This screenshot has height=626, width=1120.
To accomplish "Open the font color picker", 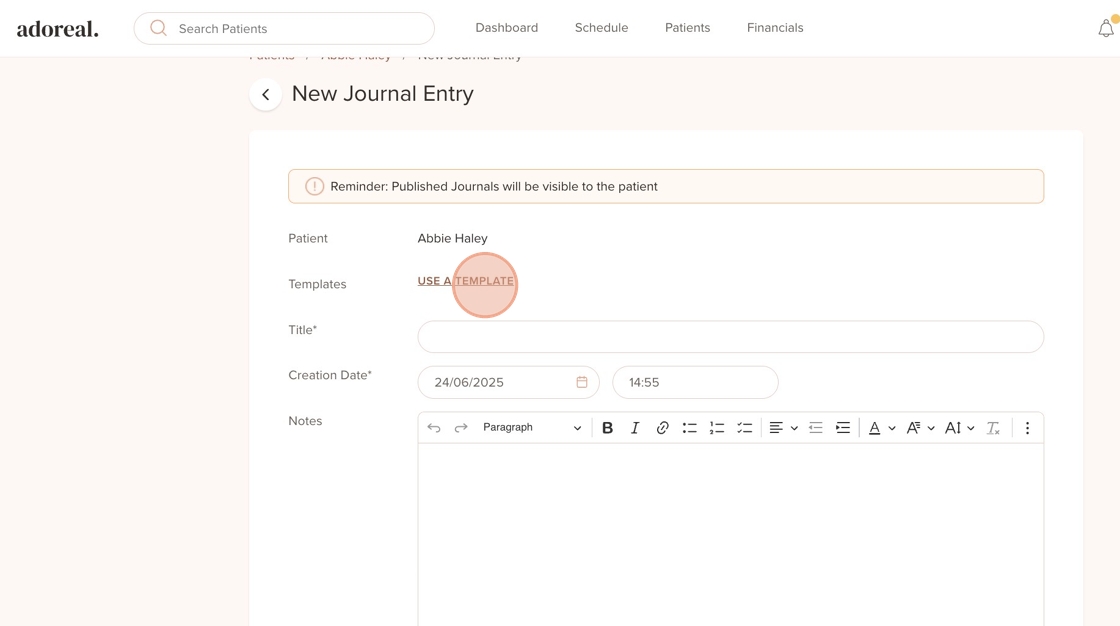I will click(881, 428).
